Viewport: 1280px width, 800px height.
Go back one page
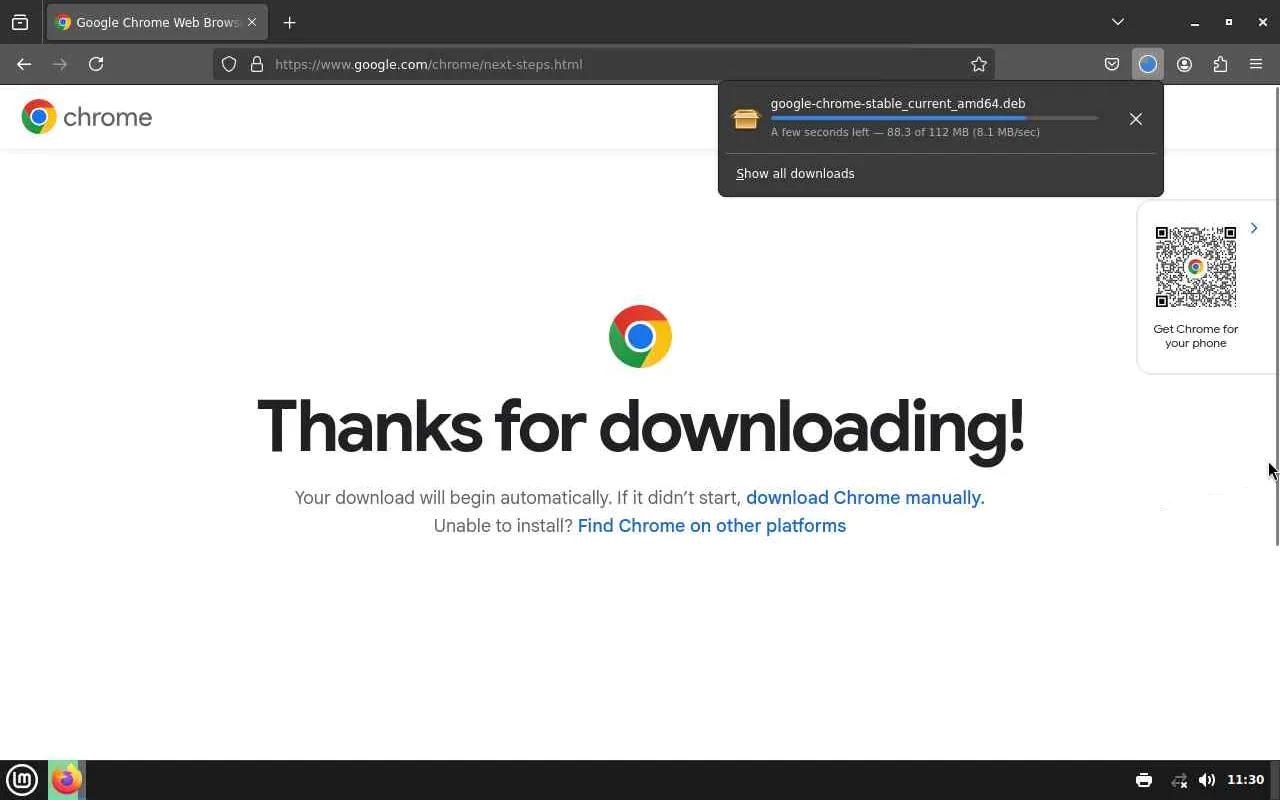pyautogui.click(x=24, y=64)
